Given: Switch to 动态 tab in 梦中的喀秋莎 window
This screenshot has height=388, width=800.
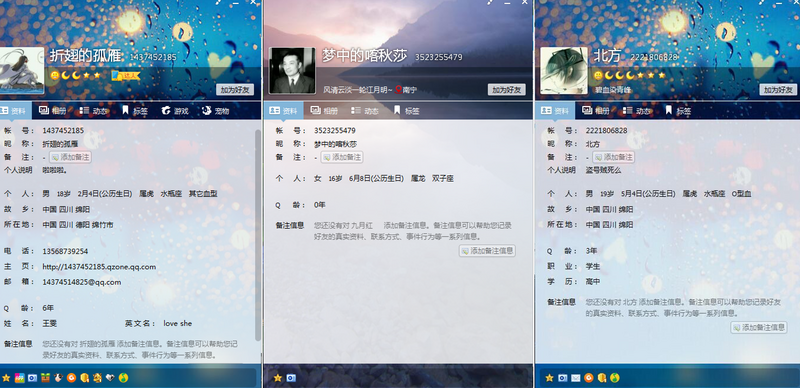Looking at the screenshot, I should (x=366, y=110).
